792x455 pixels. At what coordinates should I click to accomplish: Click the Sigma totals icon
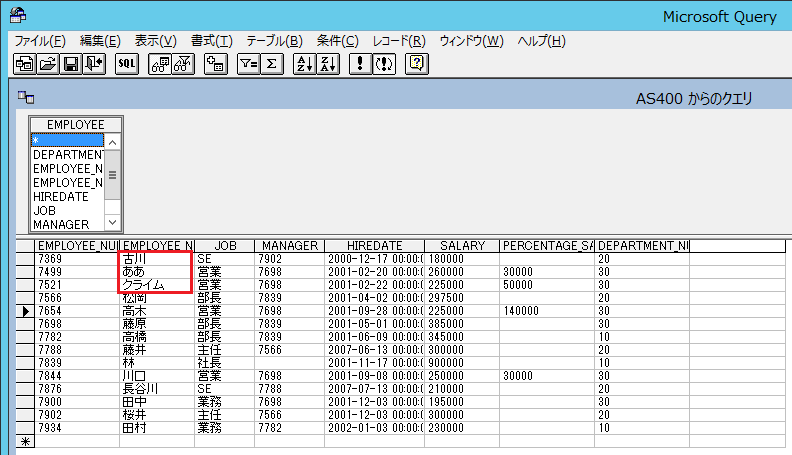271,64
